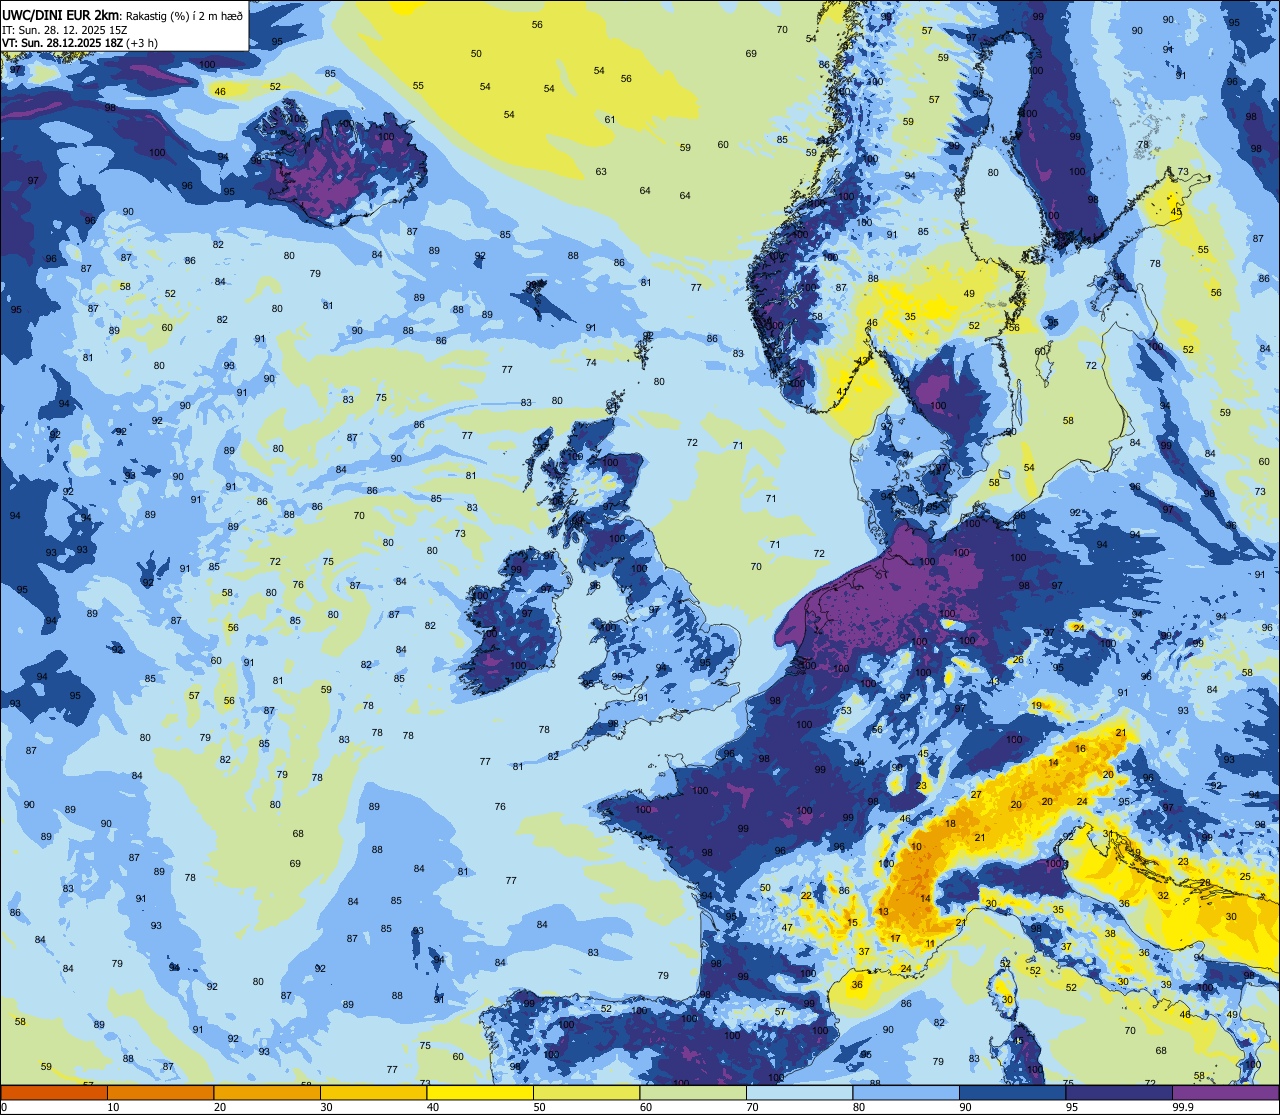The height and width of the screenshot is (1115, 1280).
Task: Click the 50–60 legend color swatch
Action: [586, 1092]
